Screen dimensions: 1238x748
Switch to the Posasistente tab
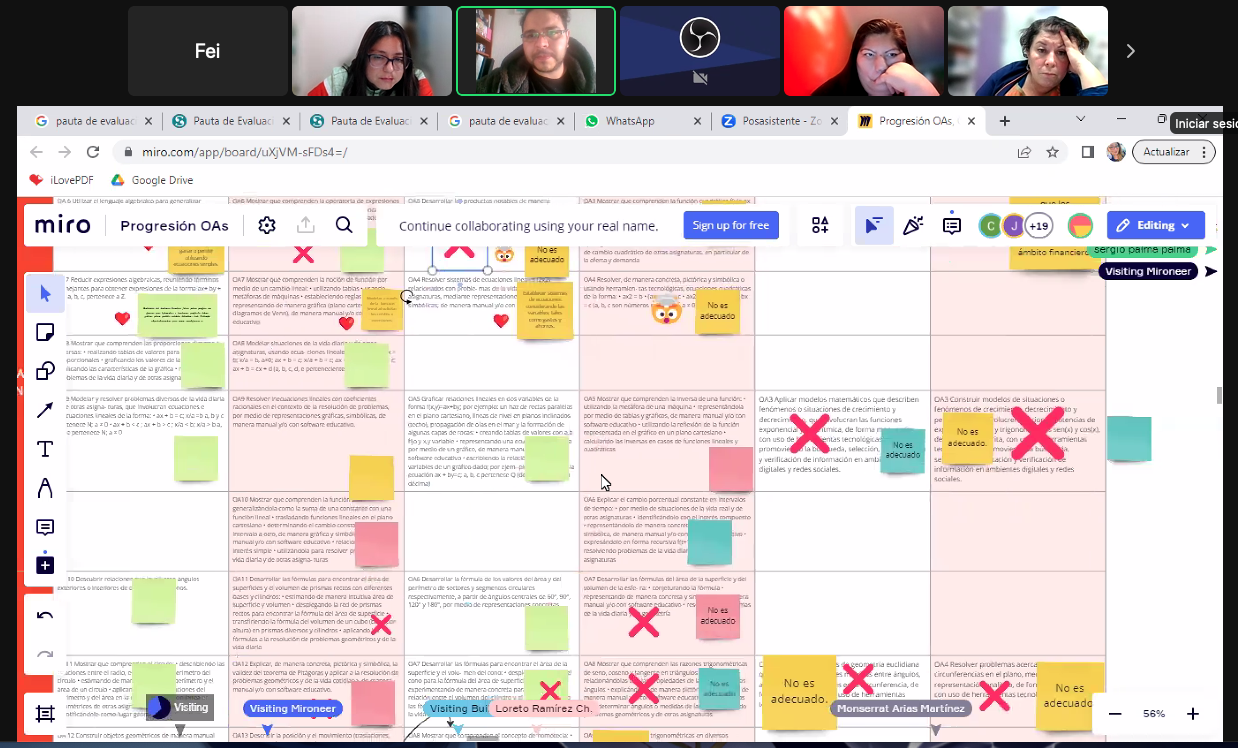[780, 121]
